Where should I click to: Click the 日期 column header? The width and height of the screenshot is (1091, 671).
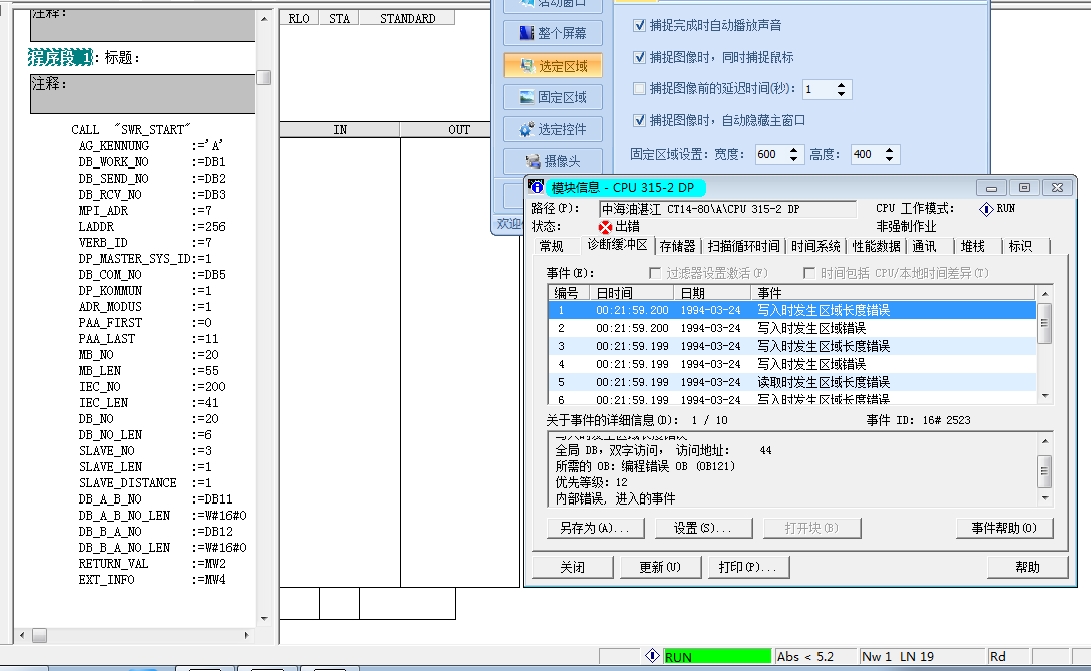pos(712,293)
